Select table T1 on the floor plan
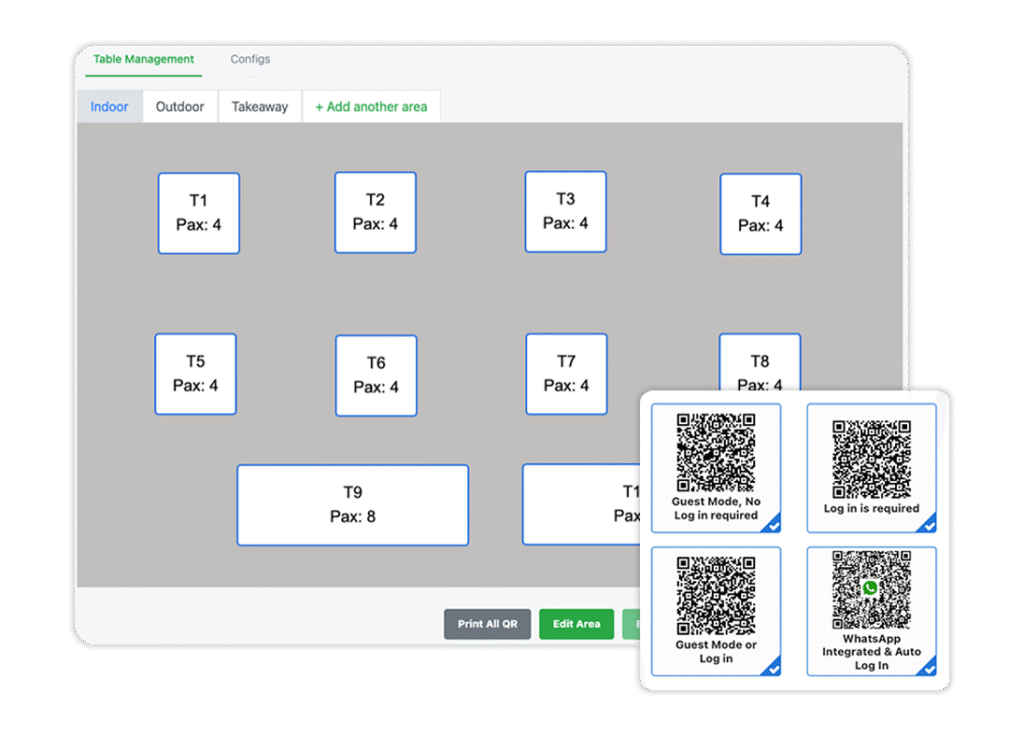The image size is (1024, 736). (x=198, y=213)
